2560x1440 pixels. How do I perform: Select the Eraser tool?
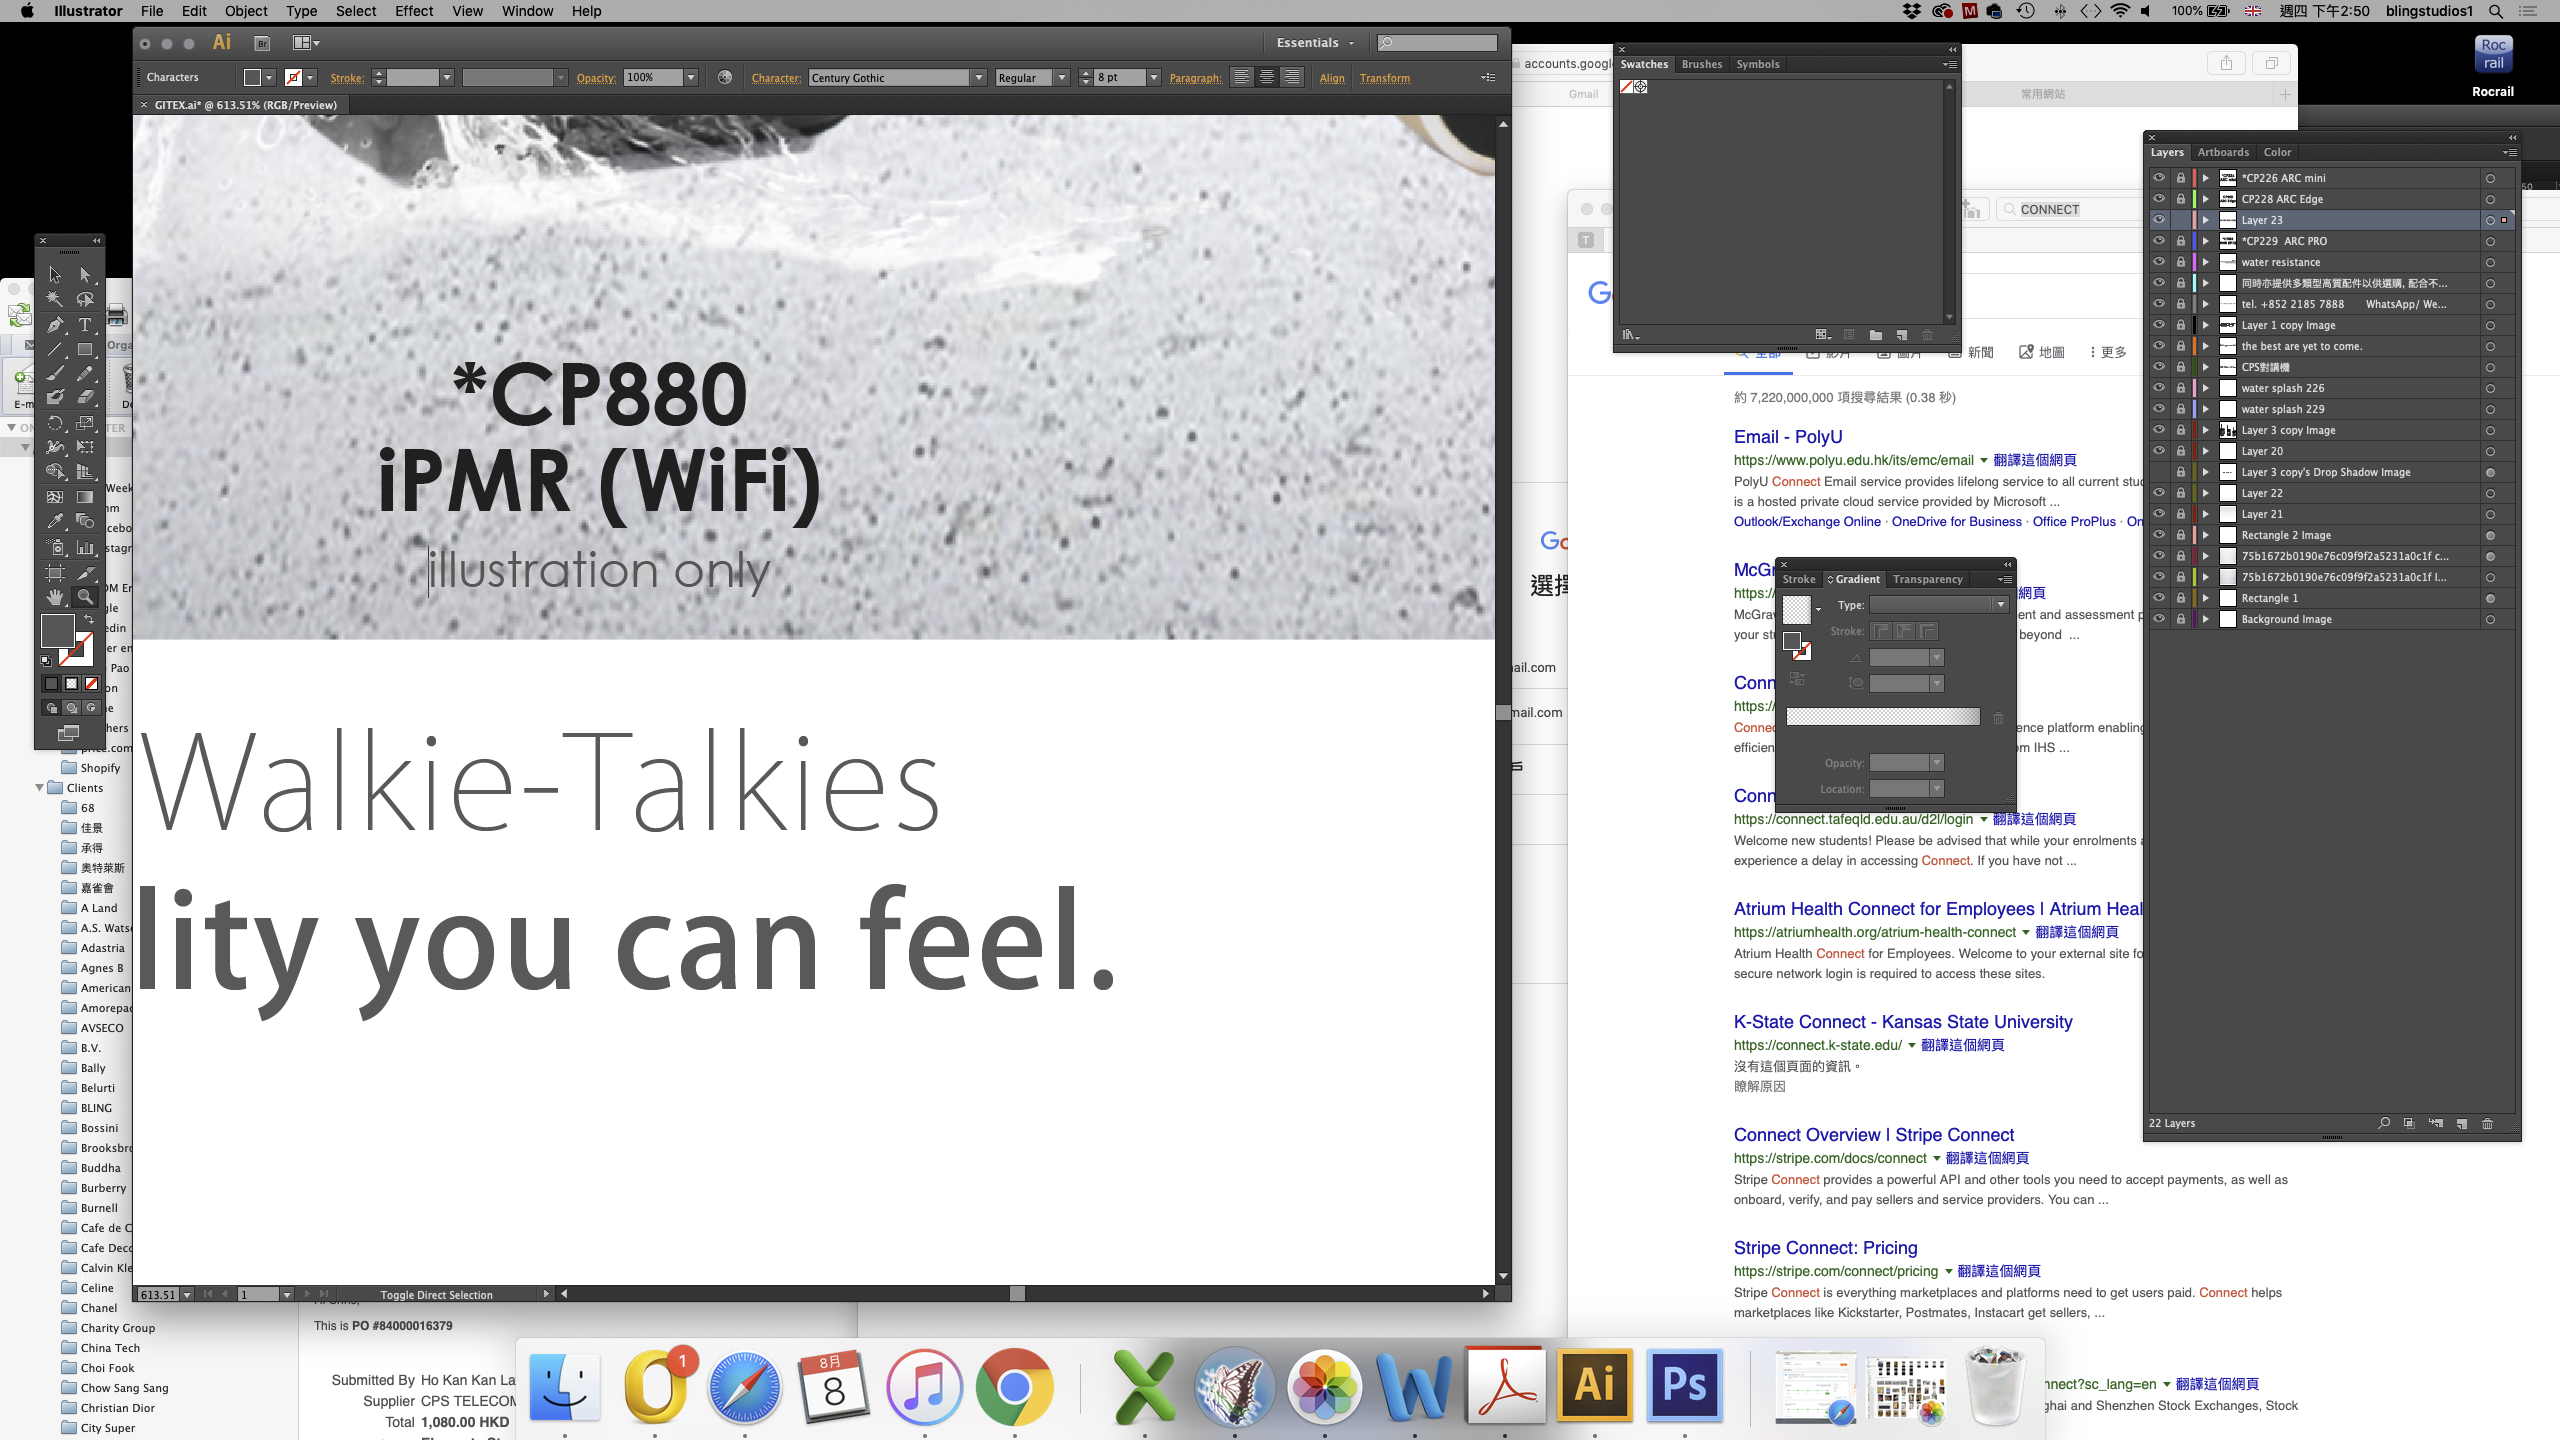[x=85, y=397]
